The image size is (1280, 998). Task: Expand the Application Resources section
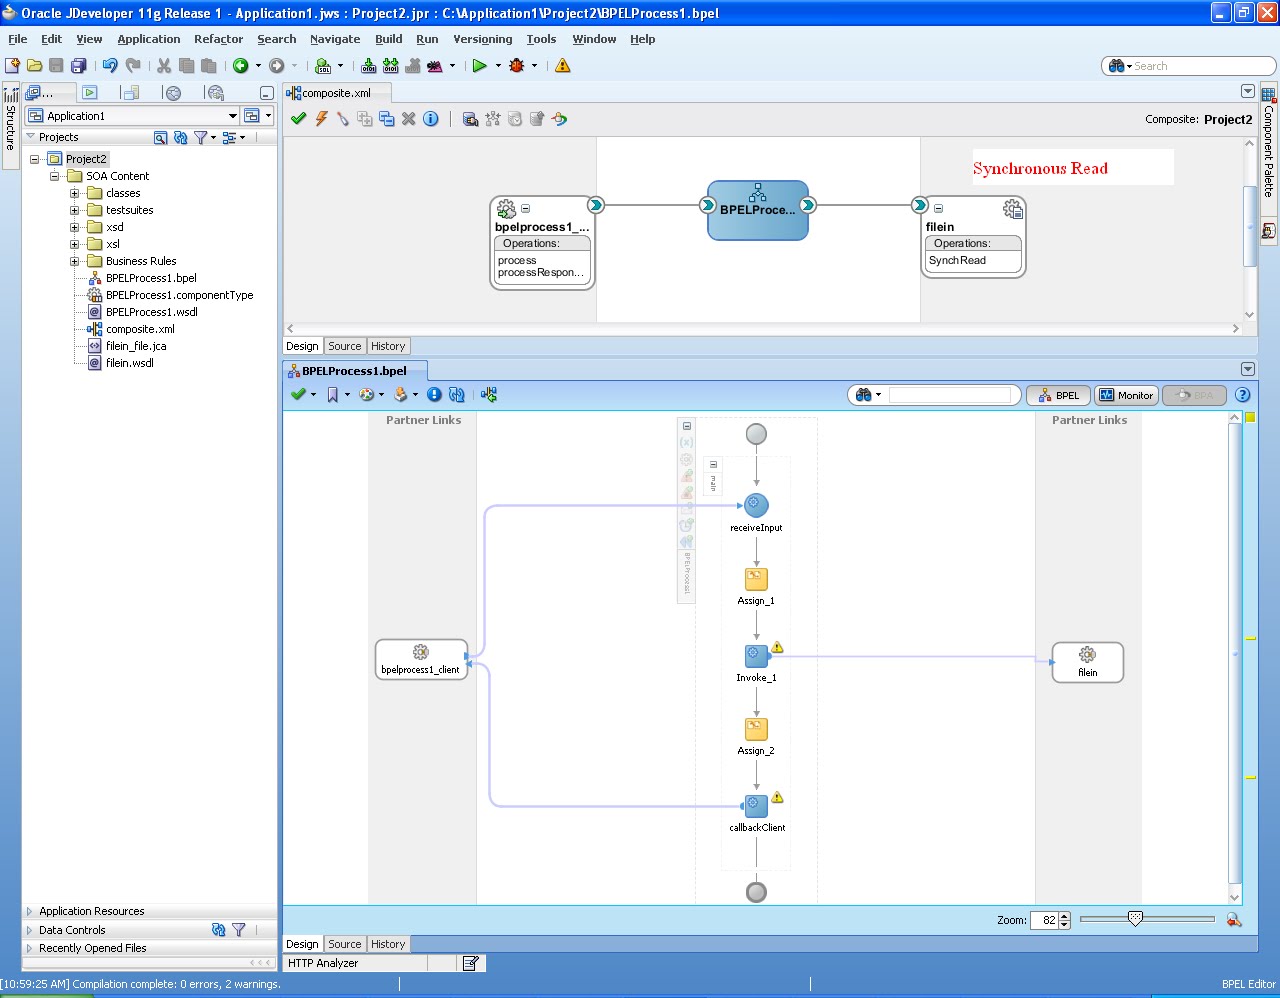[29, 911]
